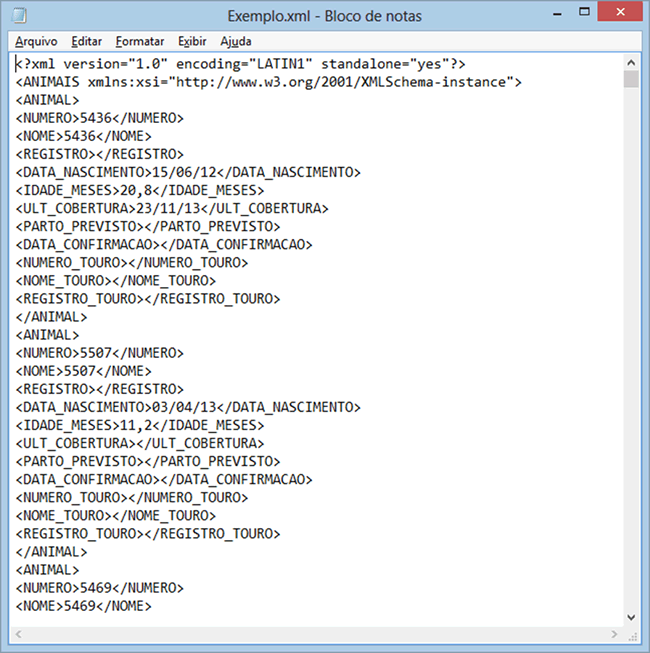
Task: Click the vertical scrollbar up arrow
Action: 631,63
